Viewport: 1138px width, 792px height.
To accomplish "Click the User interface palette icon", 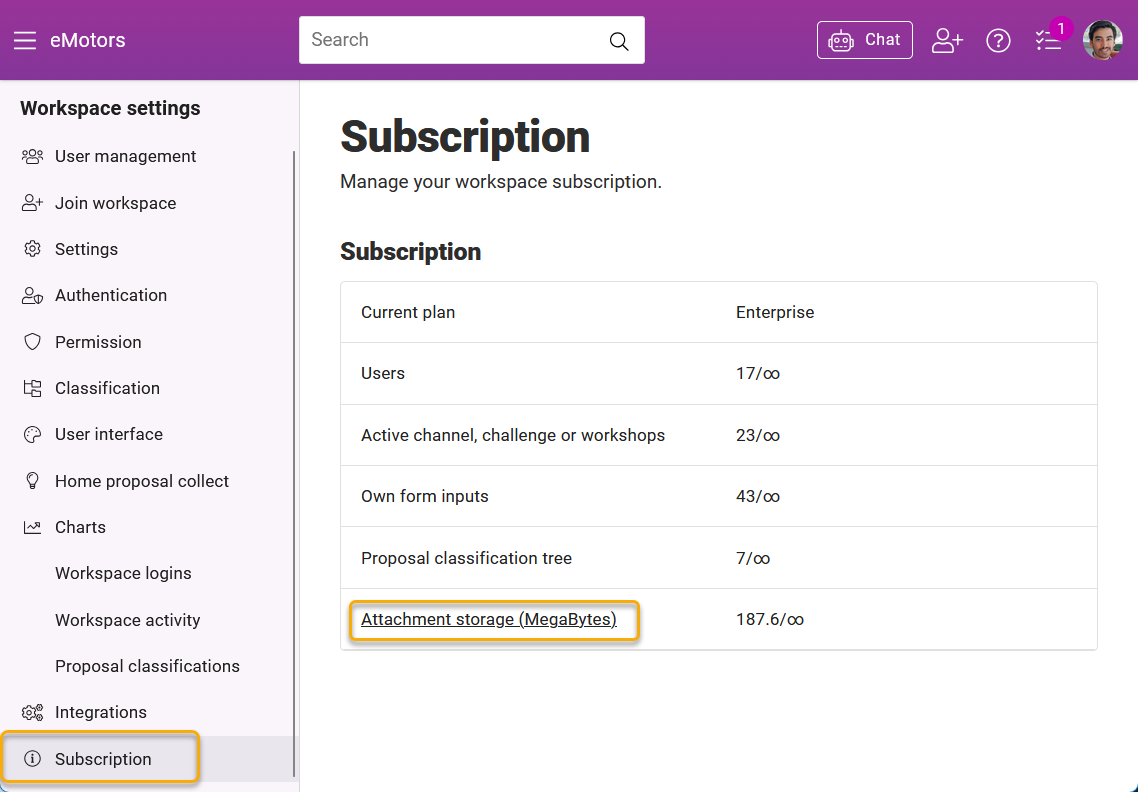I will (x=33, y=434).
